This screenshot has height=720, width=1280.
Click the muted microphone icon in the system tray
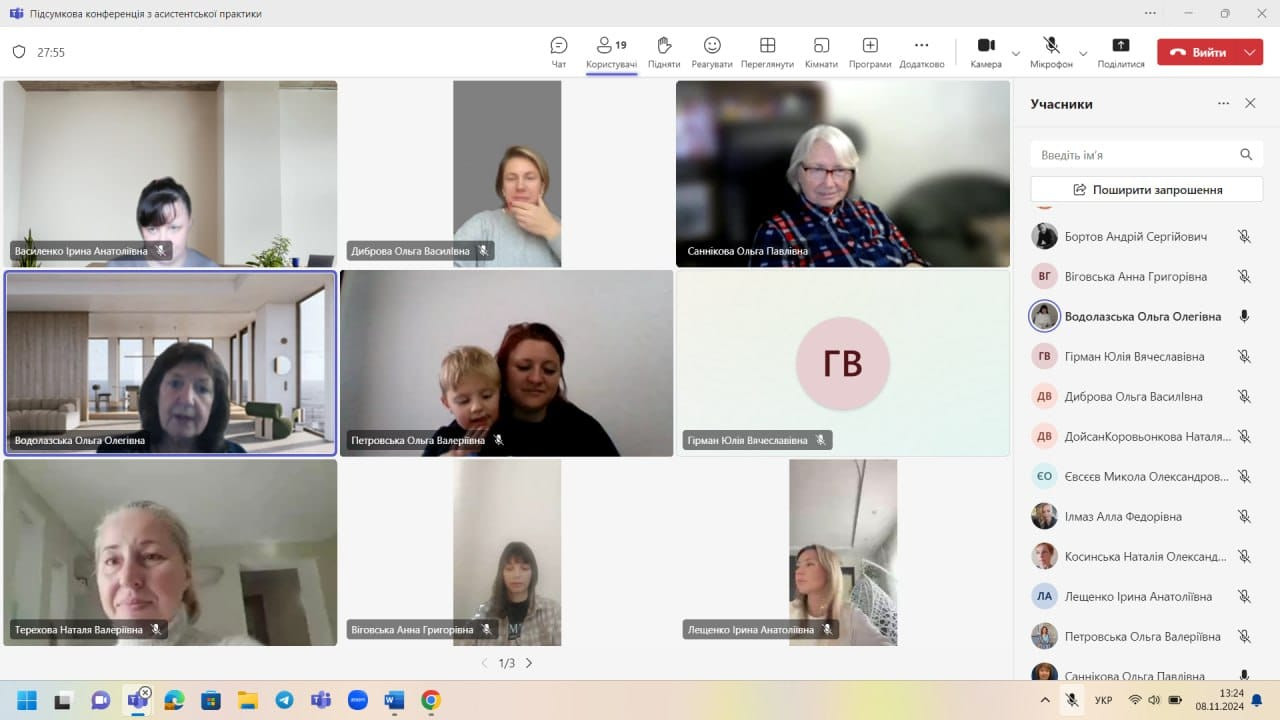coord(1072,700)
